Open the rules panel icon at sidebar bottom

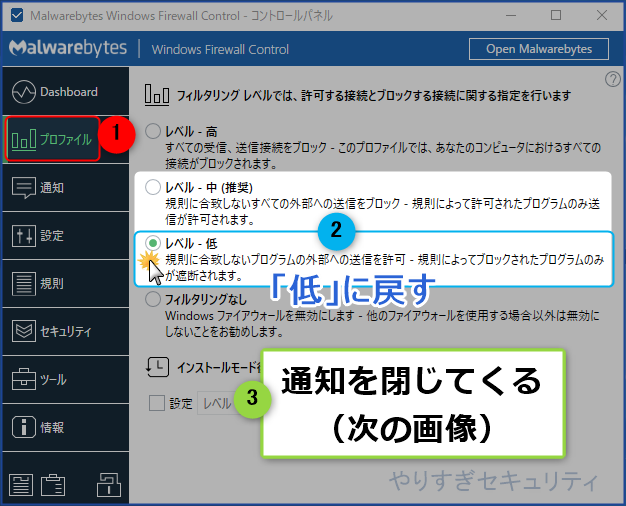[21, 485]
